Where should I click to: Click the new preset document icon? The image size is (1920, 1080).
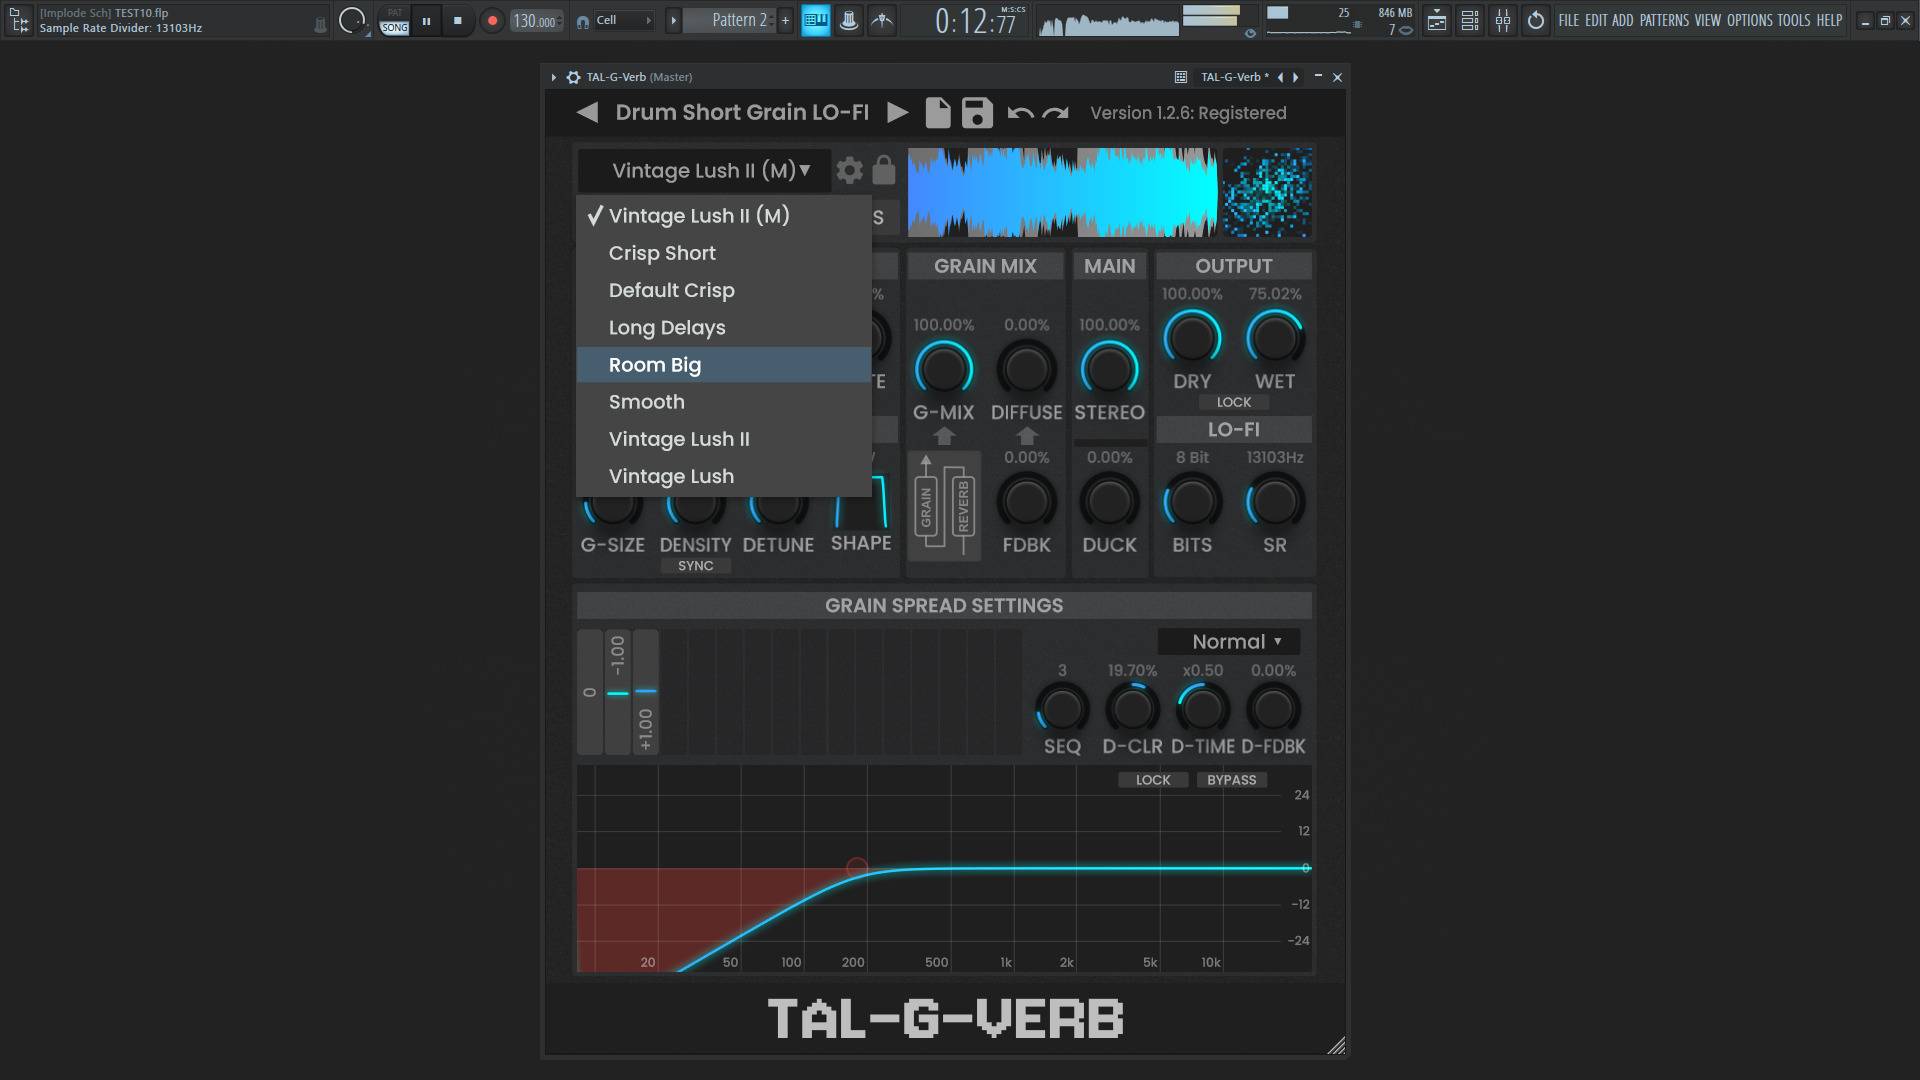(x=937, y=113)
